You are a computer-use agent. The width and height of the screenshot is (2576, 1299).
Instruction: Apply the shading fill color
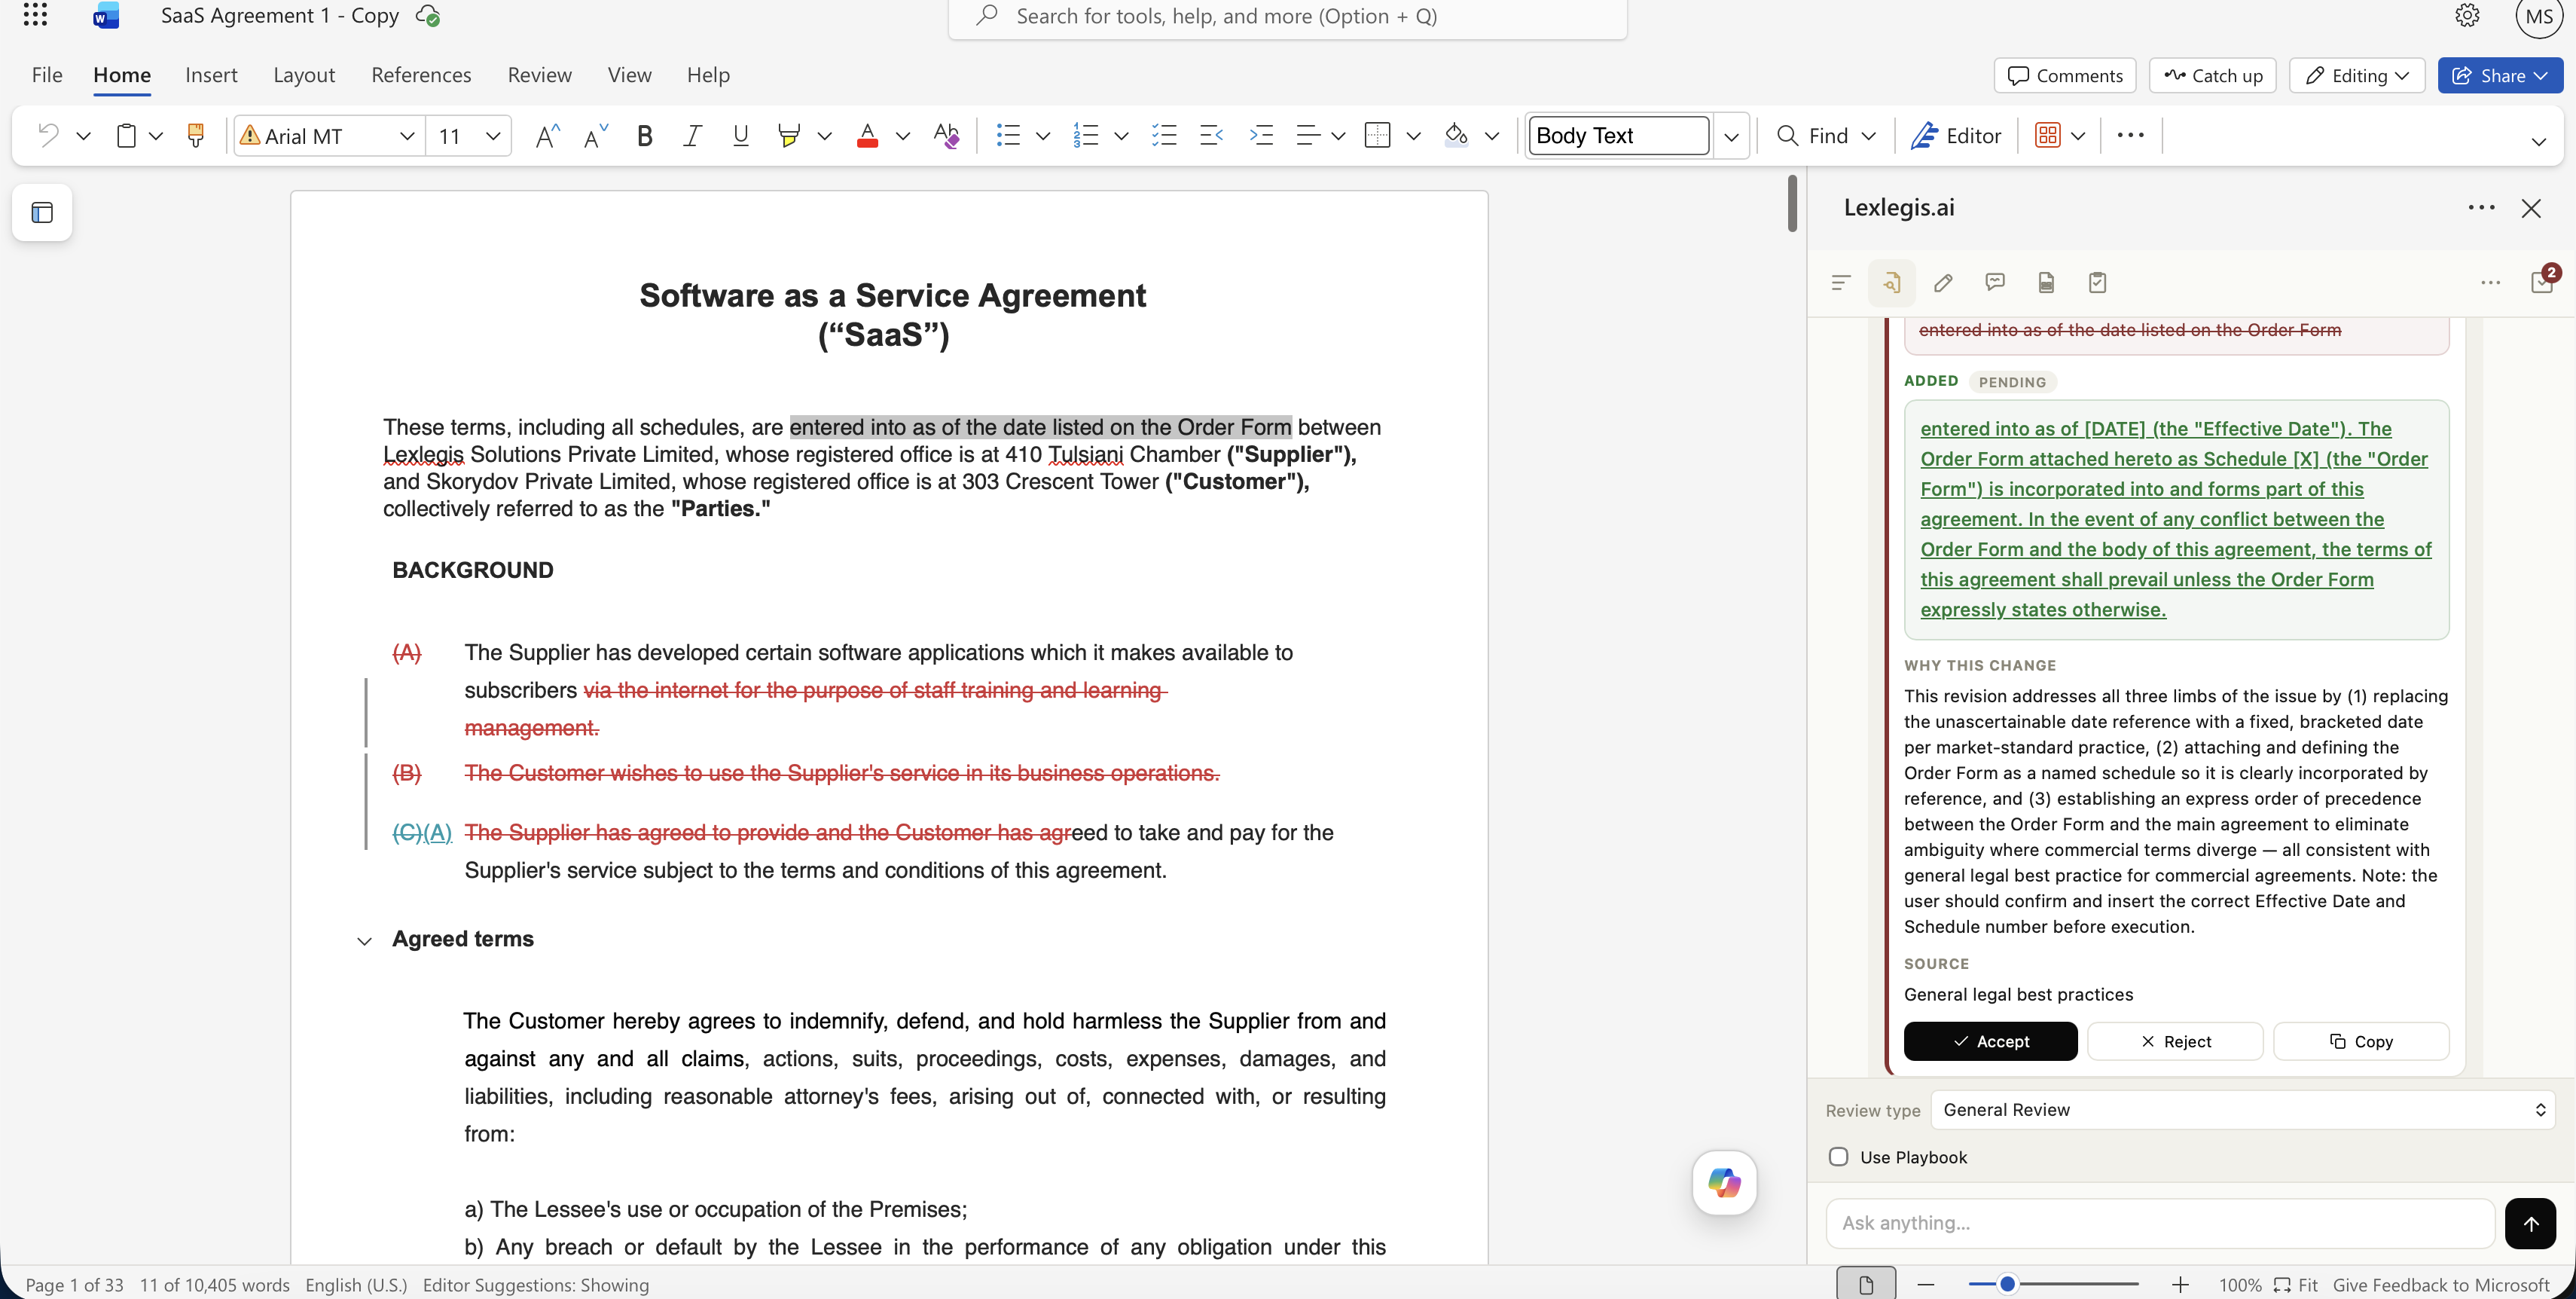(1456, 135)
